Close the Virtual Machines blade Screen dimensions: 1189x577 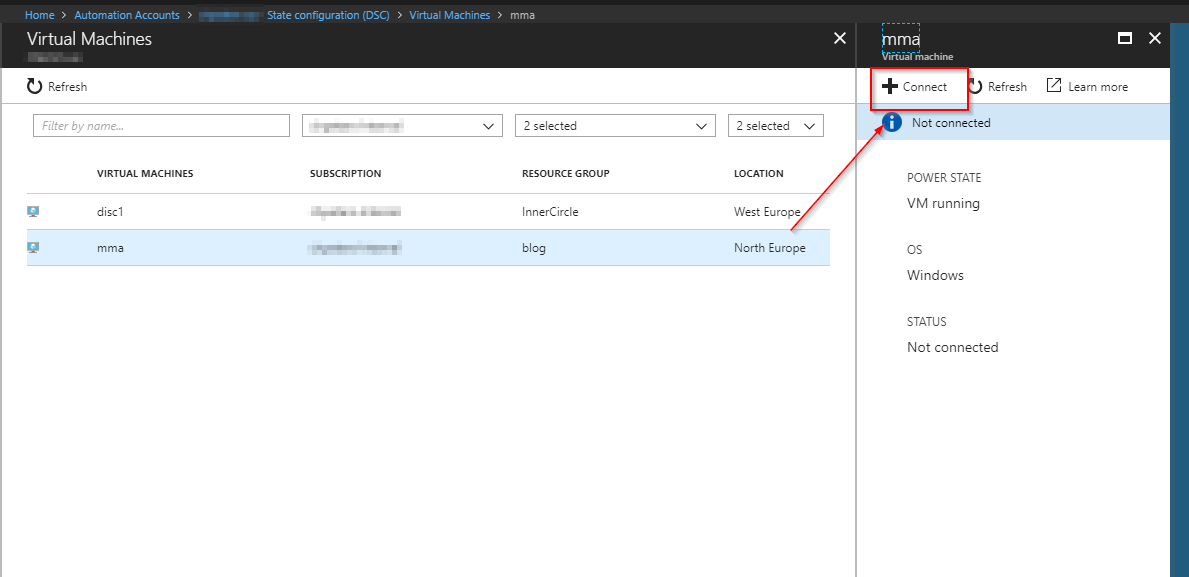pyautogui.click(x=840, y=39)
